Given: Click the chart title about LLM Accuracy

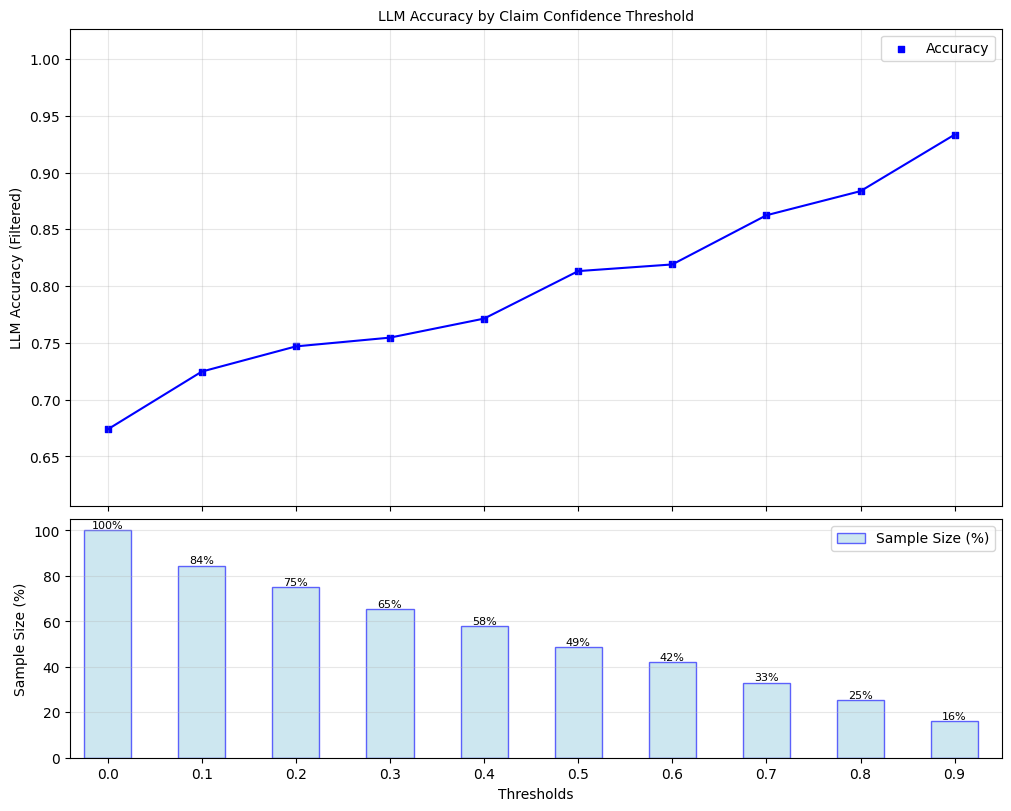Looking at the screenshot, I should 535,16.
